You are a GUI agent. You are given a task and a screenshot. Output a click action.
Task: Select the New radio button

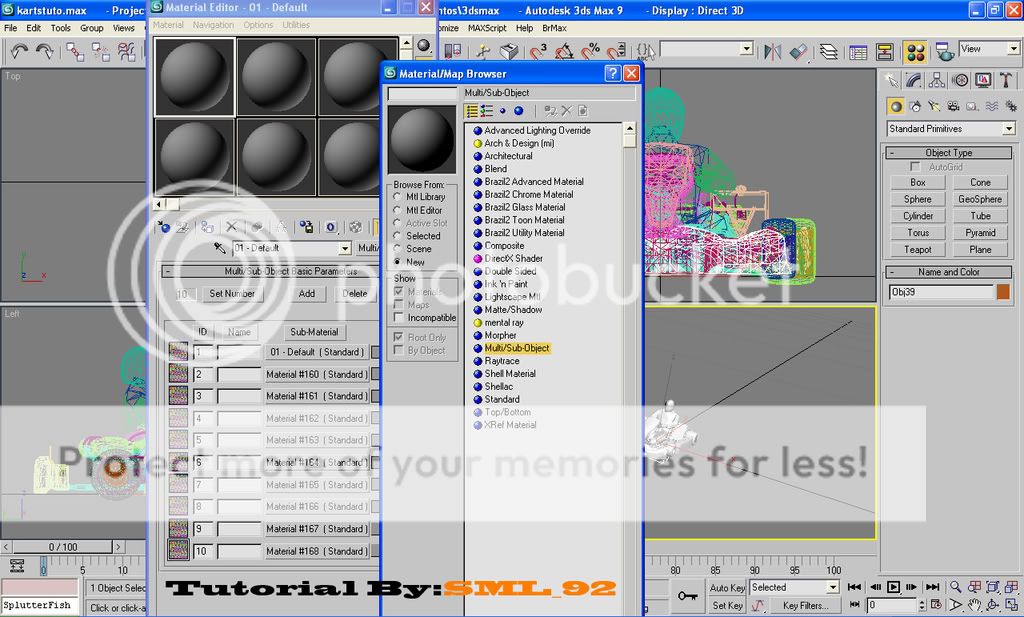coord(397,262)
